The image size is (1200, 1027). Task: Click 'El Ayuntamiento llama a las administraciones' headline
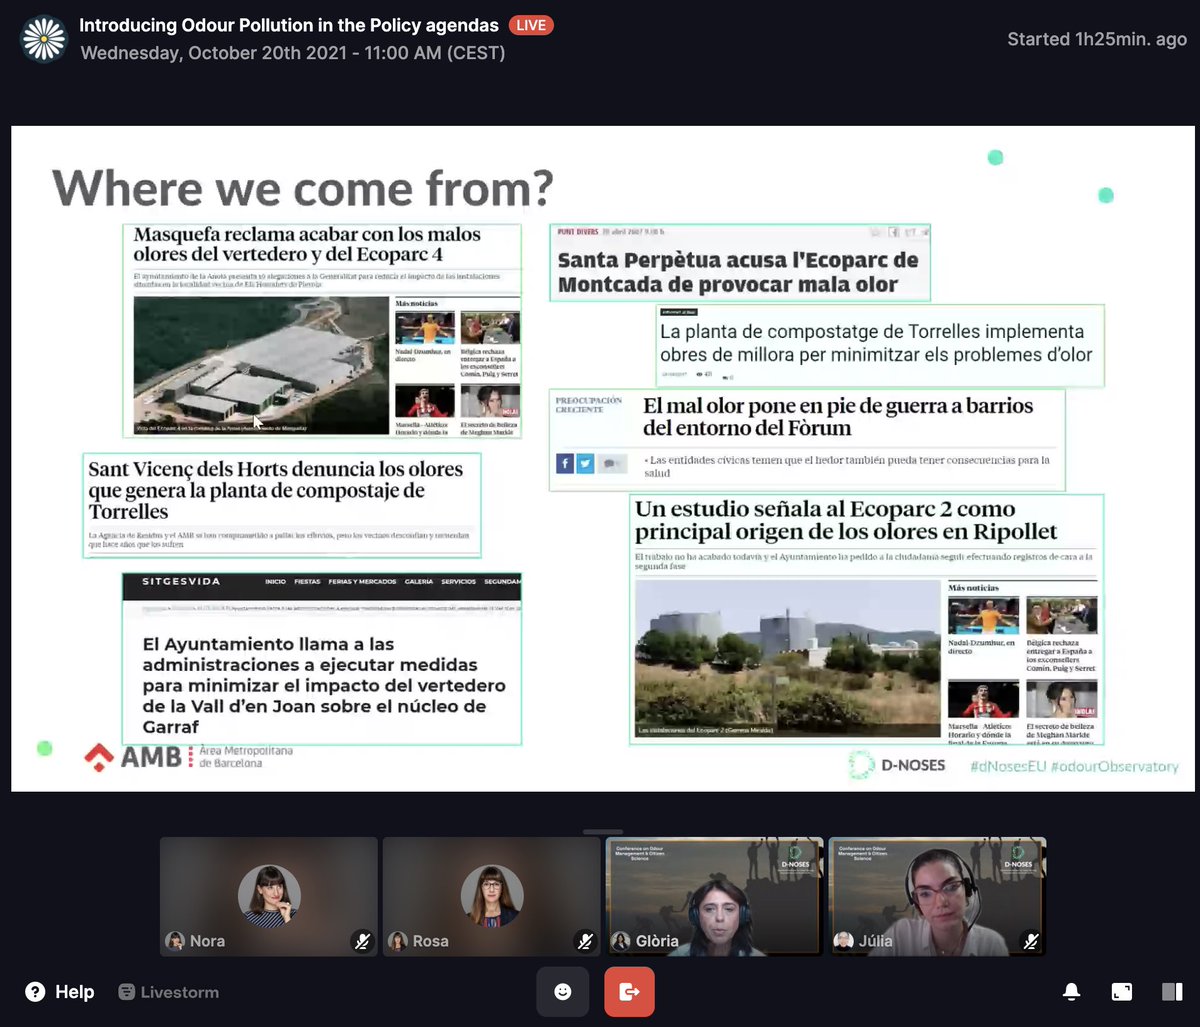[x=324, y=685]
